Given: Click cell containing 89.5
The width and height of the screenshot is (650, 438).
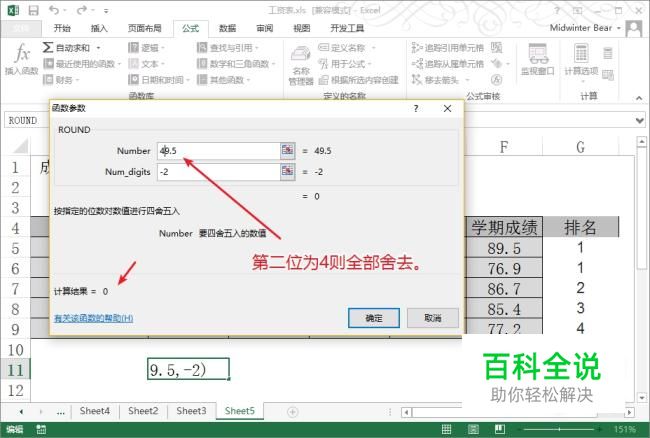Looking at the screenshot, I should coord(504,248).
